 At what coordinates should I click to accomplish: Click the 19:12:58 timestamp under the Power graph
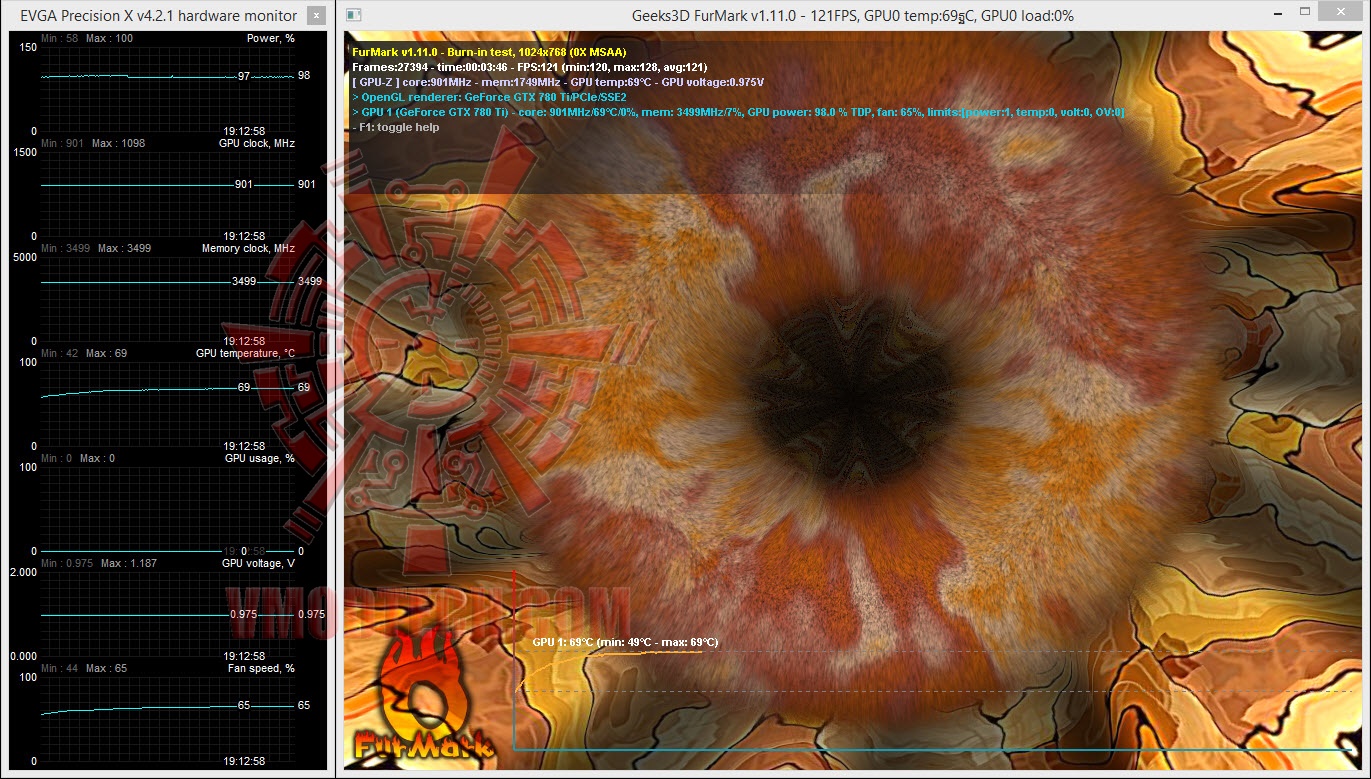click(244, 131)
